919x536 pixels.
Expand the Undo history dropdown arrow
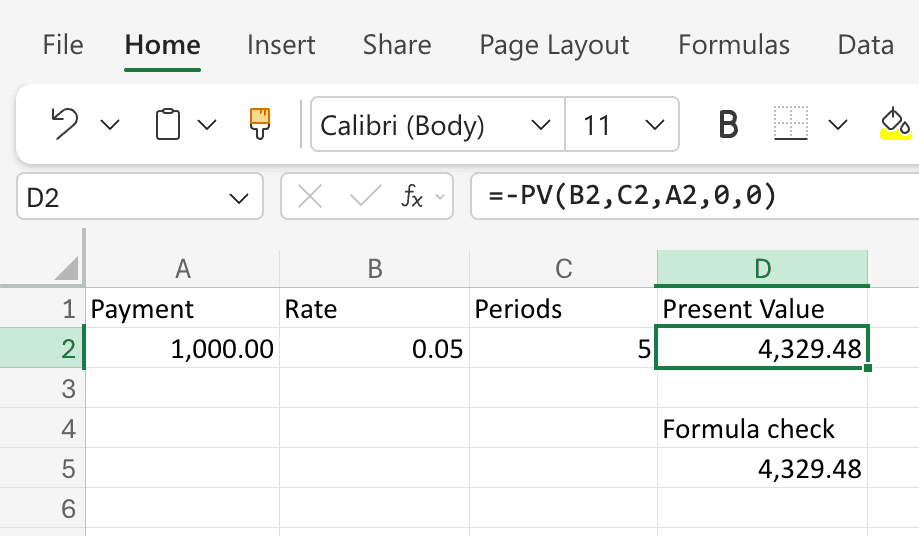(x=110, y=125)
